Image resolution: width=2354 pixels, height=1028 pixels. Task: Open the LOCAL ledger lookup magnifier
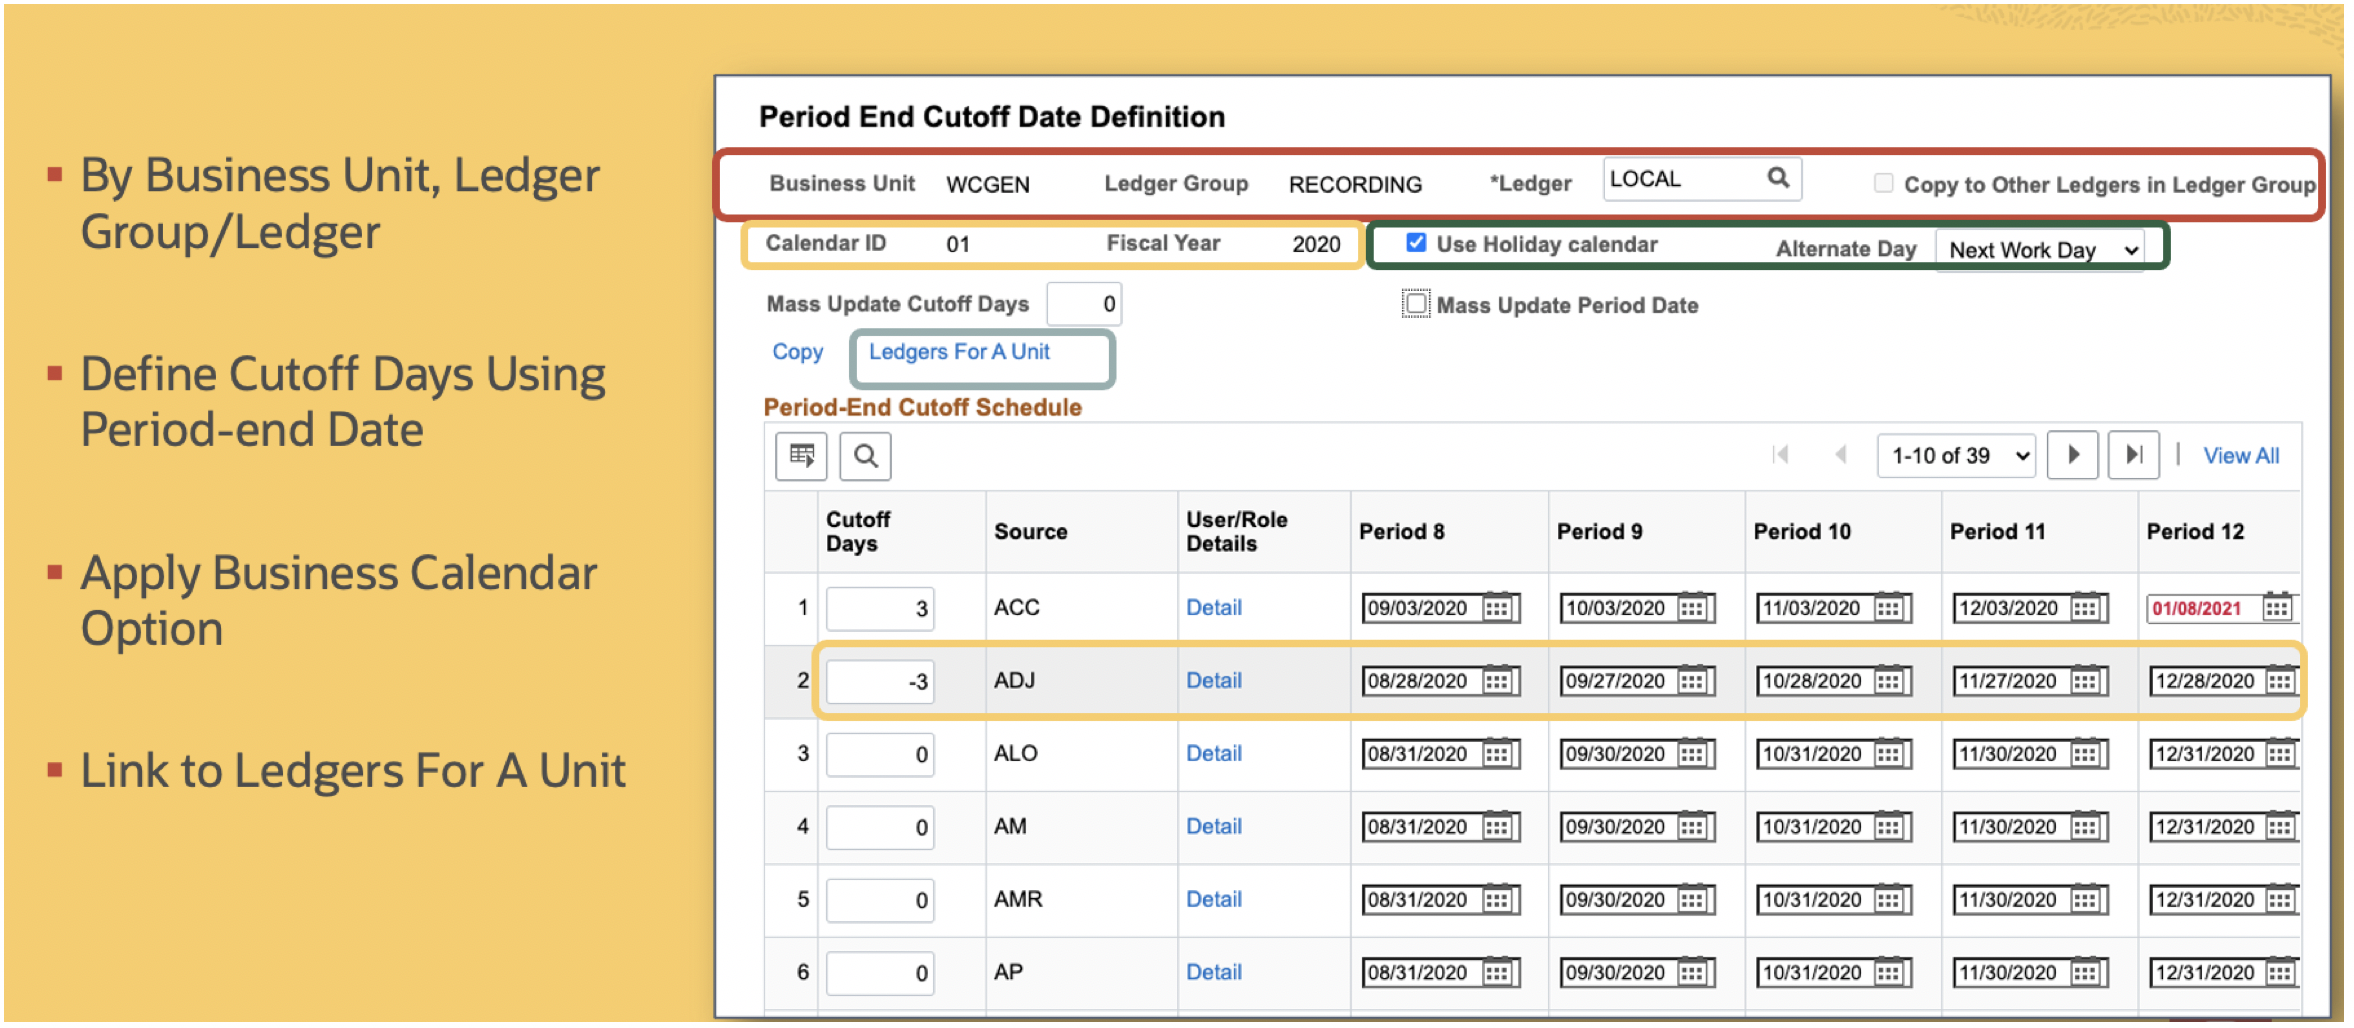1779,179
